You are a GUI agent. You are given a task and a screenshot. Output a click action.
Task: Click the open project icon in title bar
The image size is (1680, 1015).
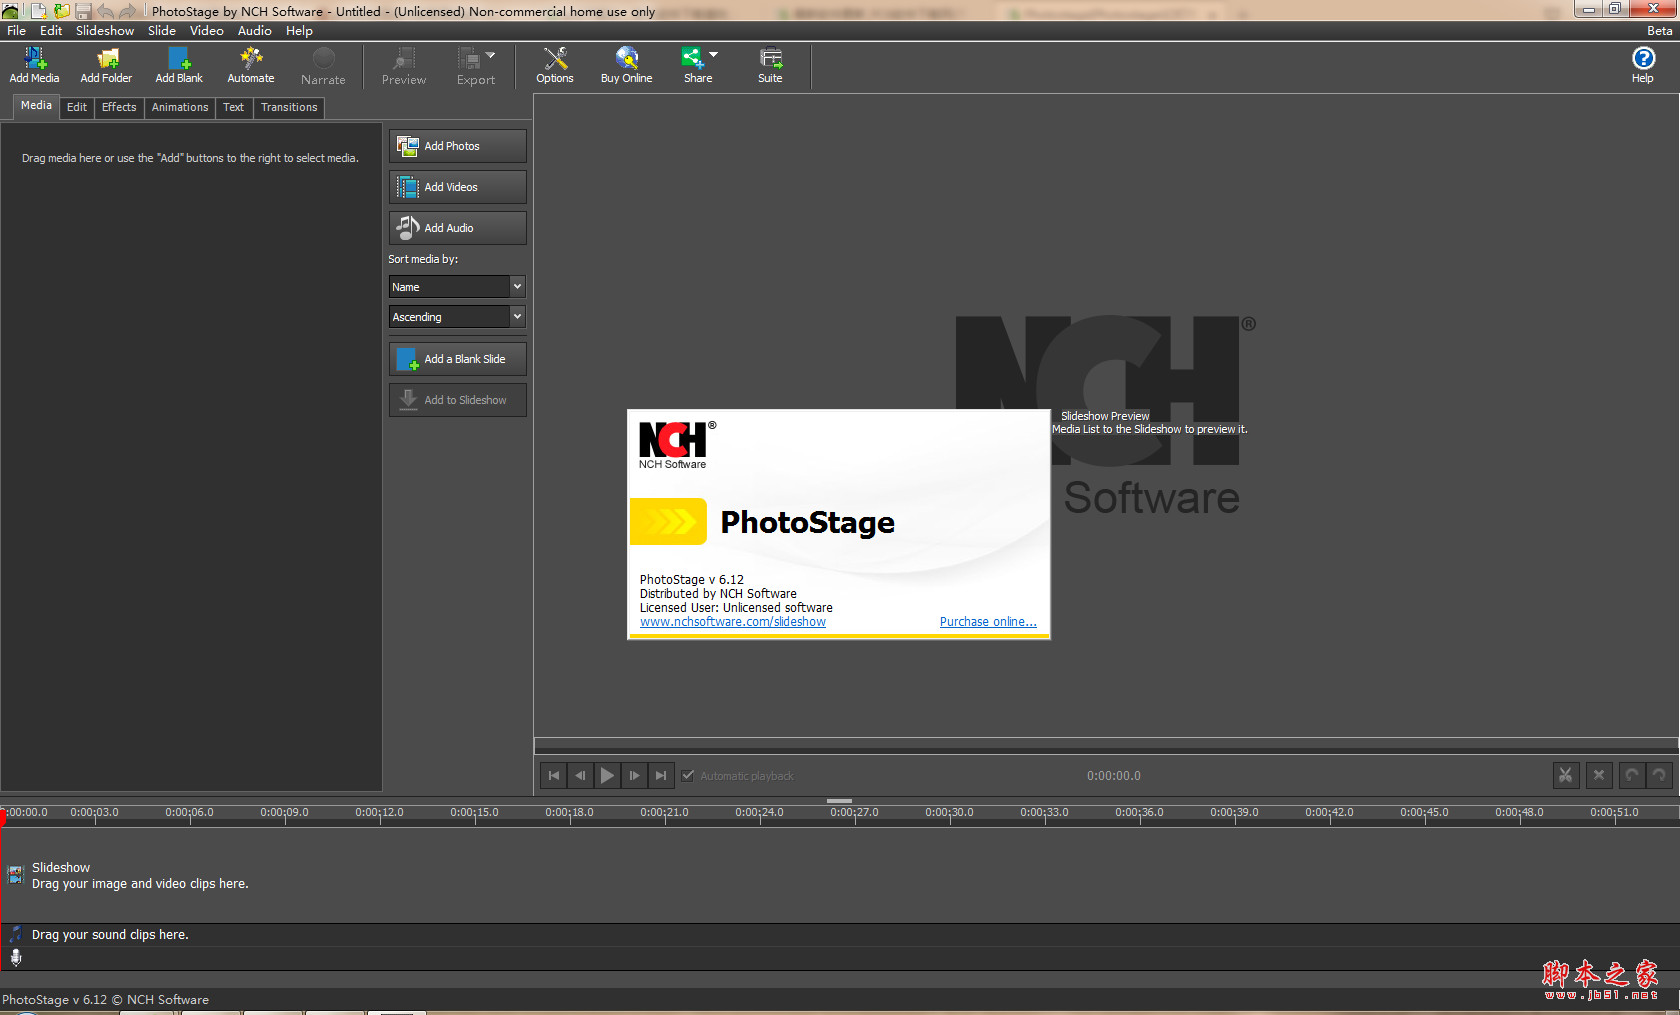(x=62, y=11)
